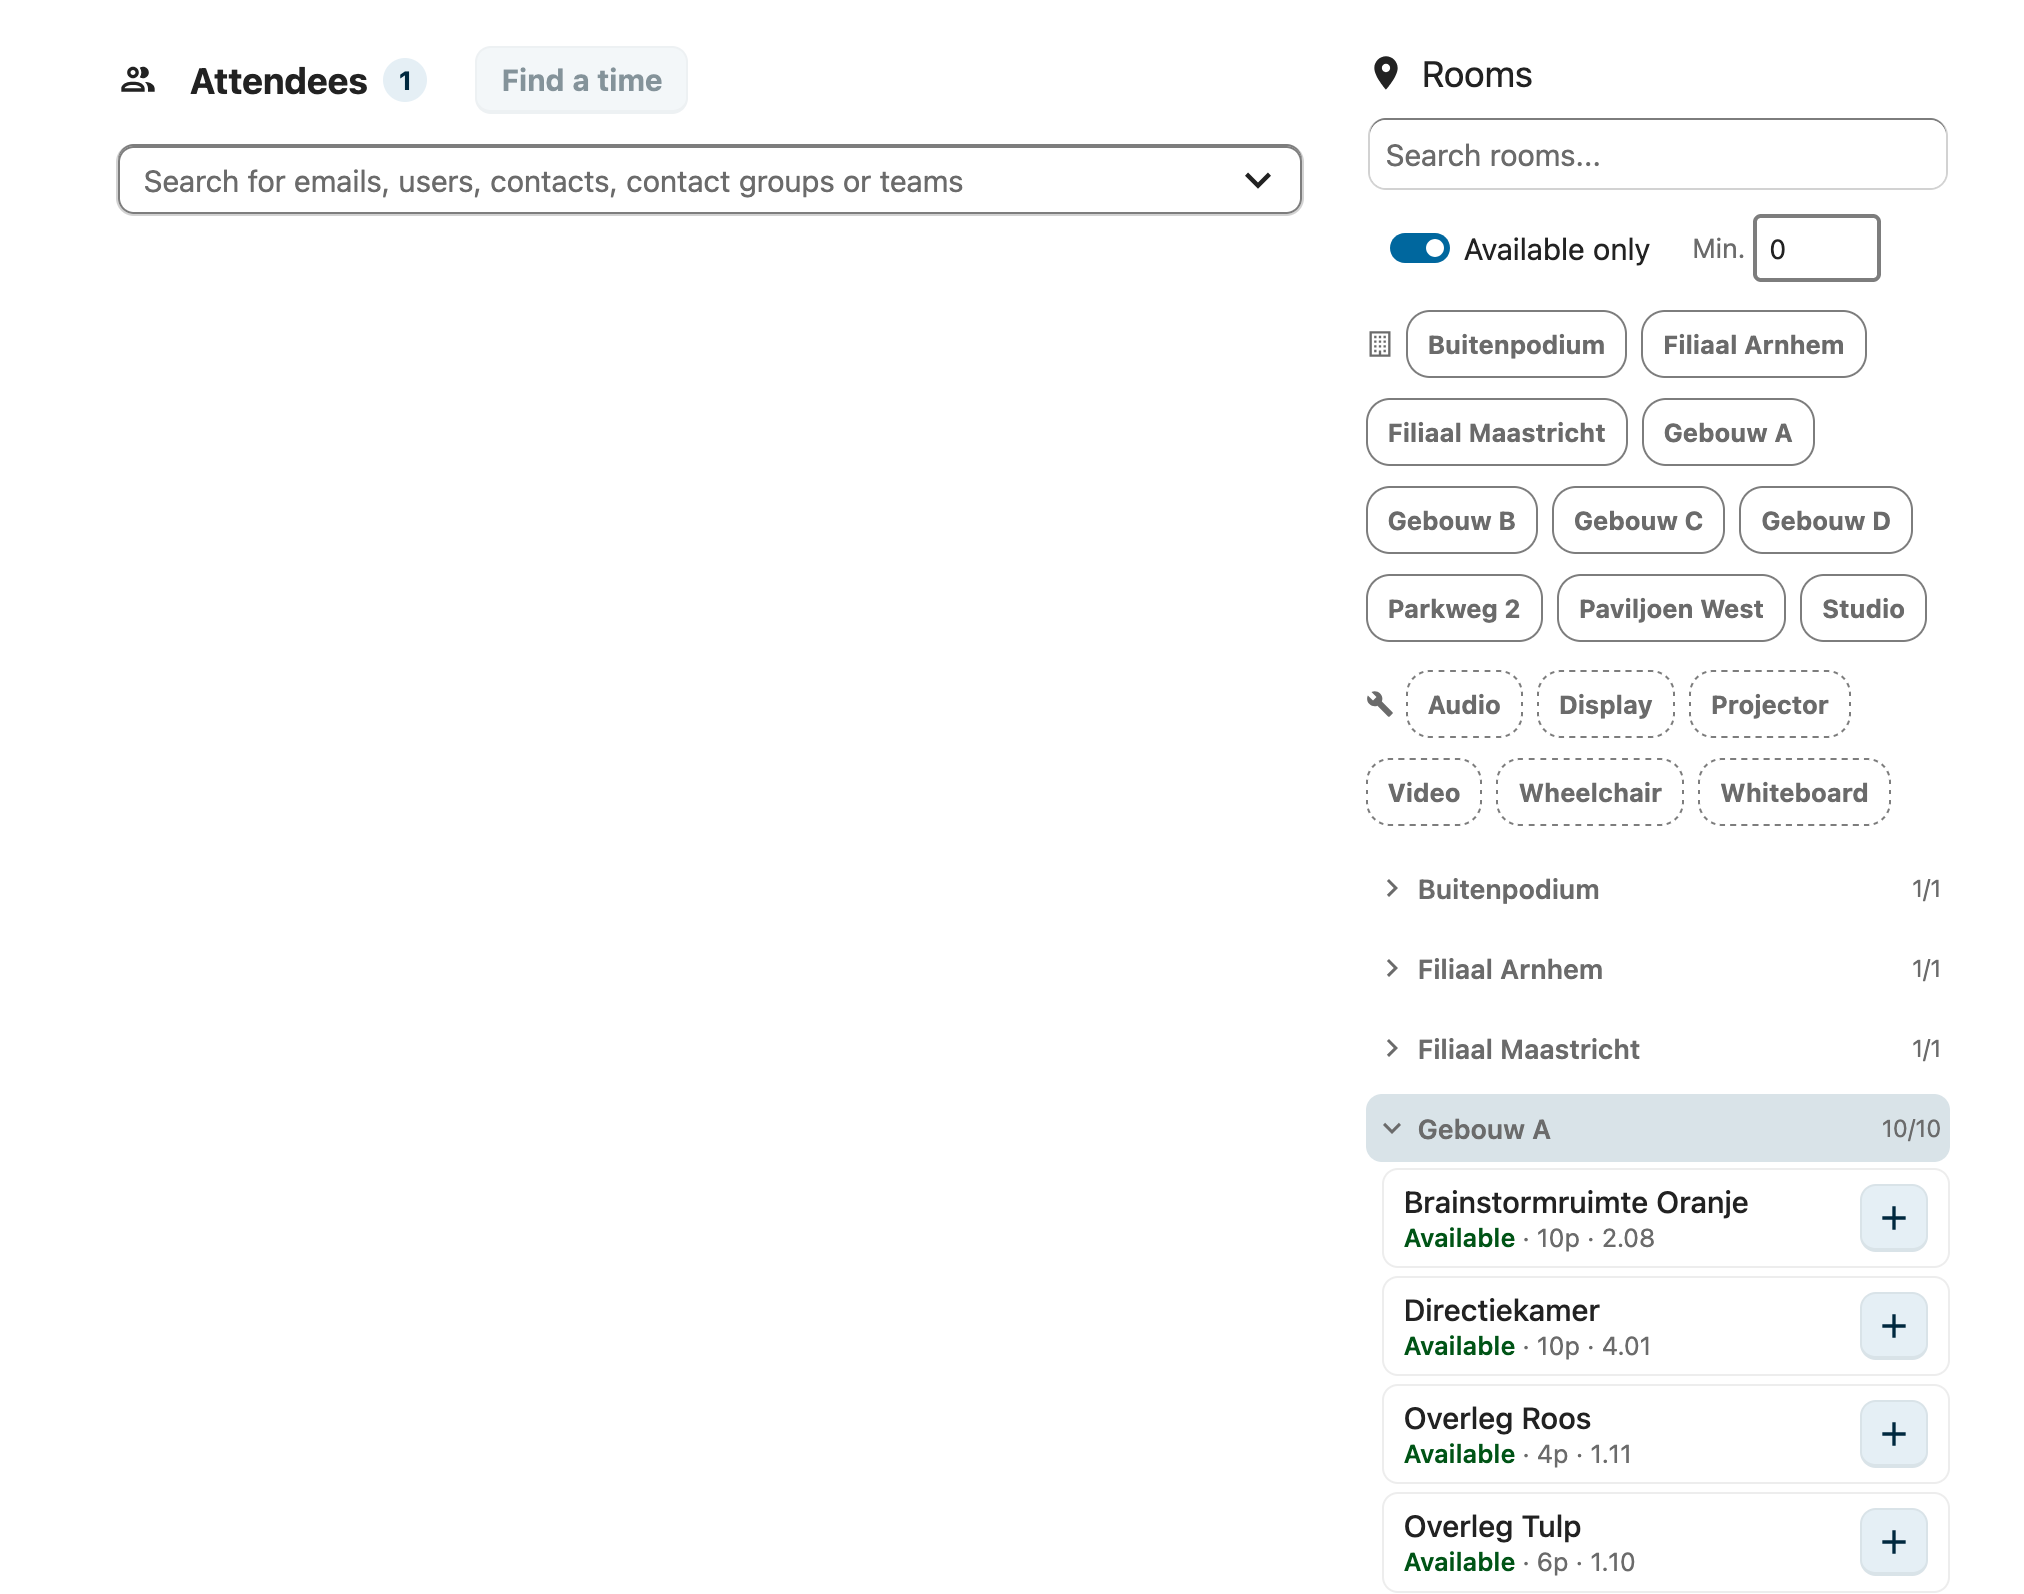Click the Rooms location pin icon

[1385, 74]
